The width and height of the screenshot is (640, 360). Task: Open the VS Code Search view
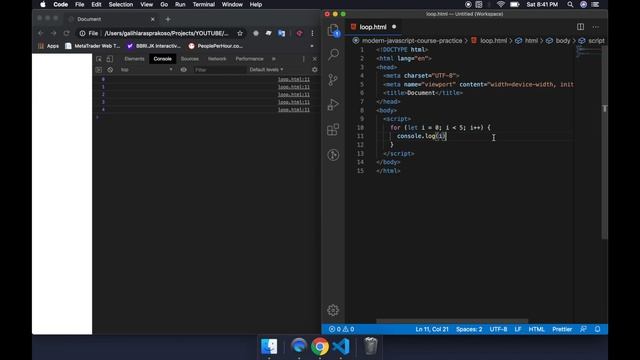(x=333, y=54)
